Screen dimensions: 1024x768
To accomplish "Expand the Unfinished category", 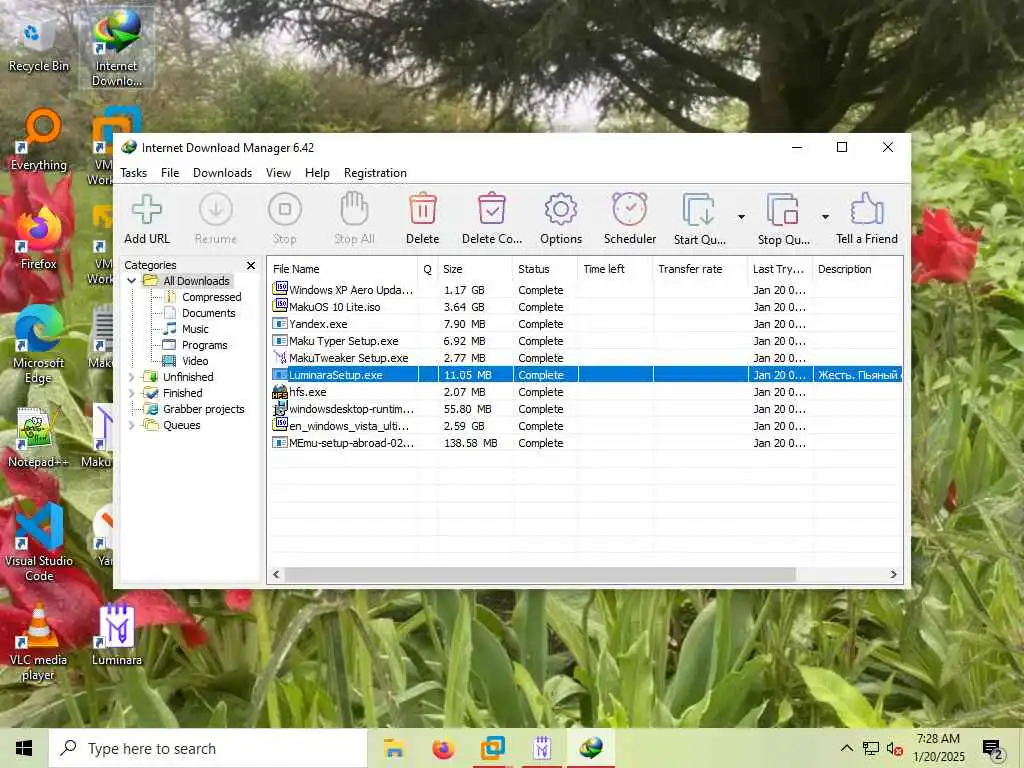I will pyautogui.click(x=131, y=377).
